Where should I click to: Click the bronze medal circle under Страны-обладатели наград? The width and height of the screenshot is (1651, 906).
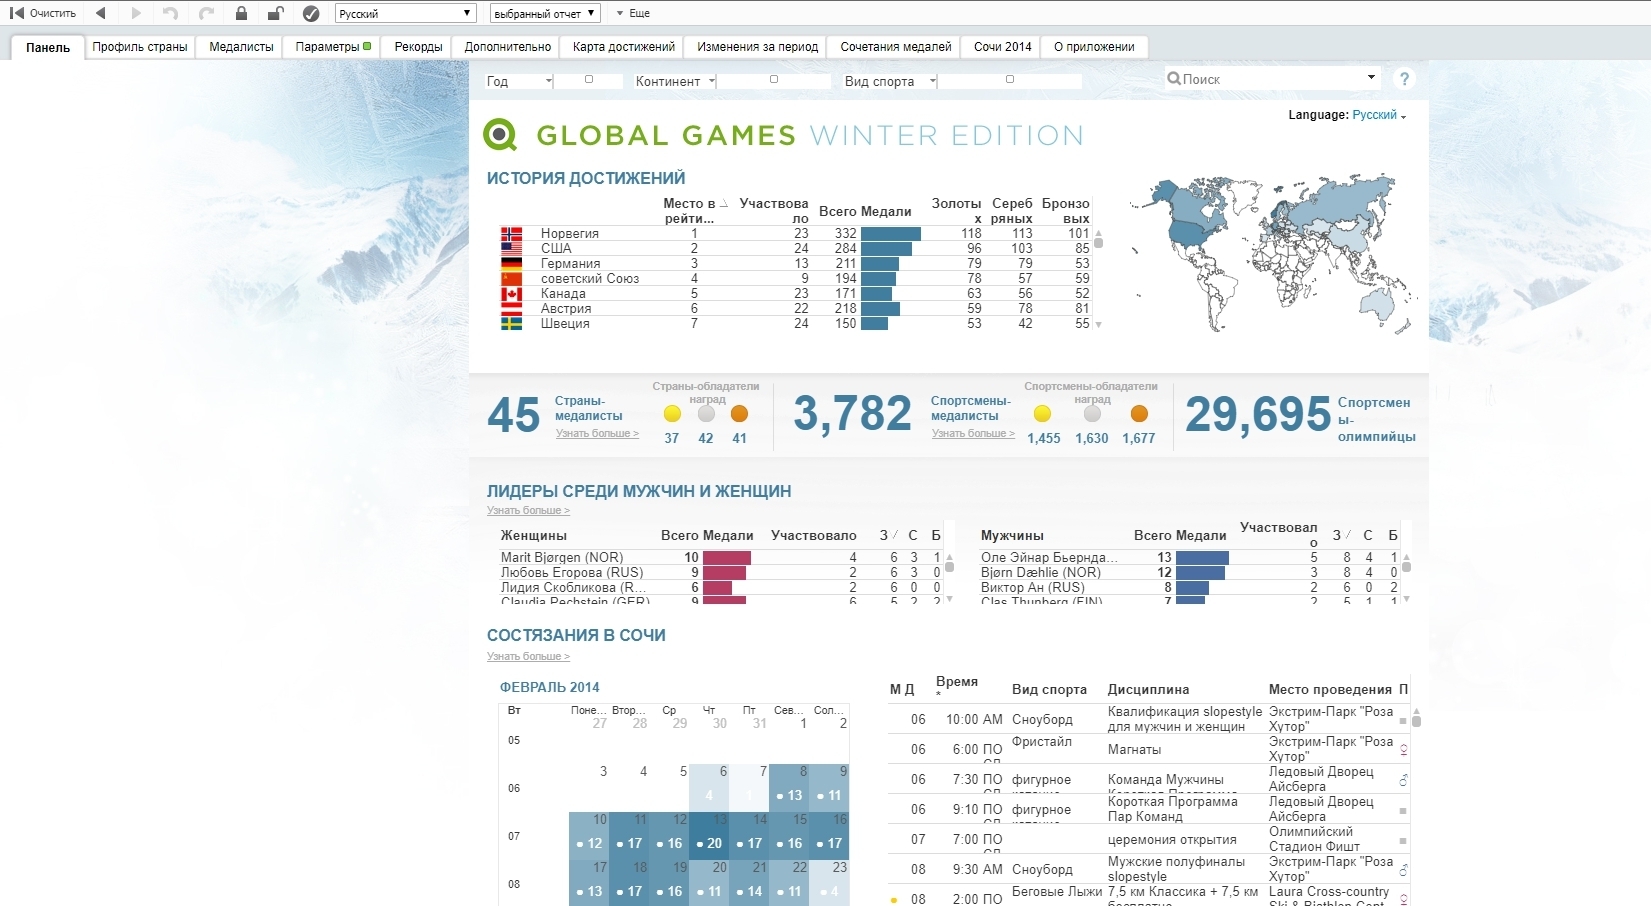click(739, 414)
